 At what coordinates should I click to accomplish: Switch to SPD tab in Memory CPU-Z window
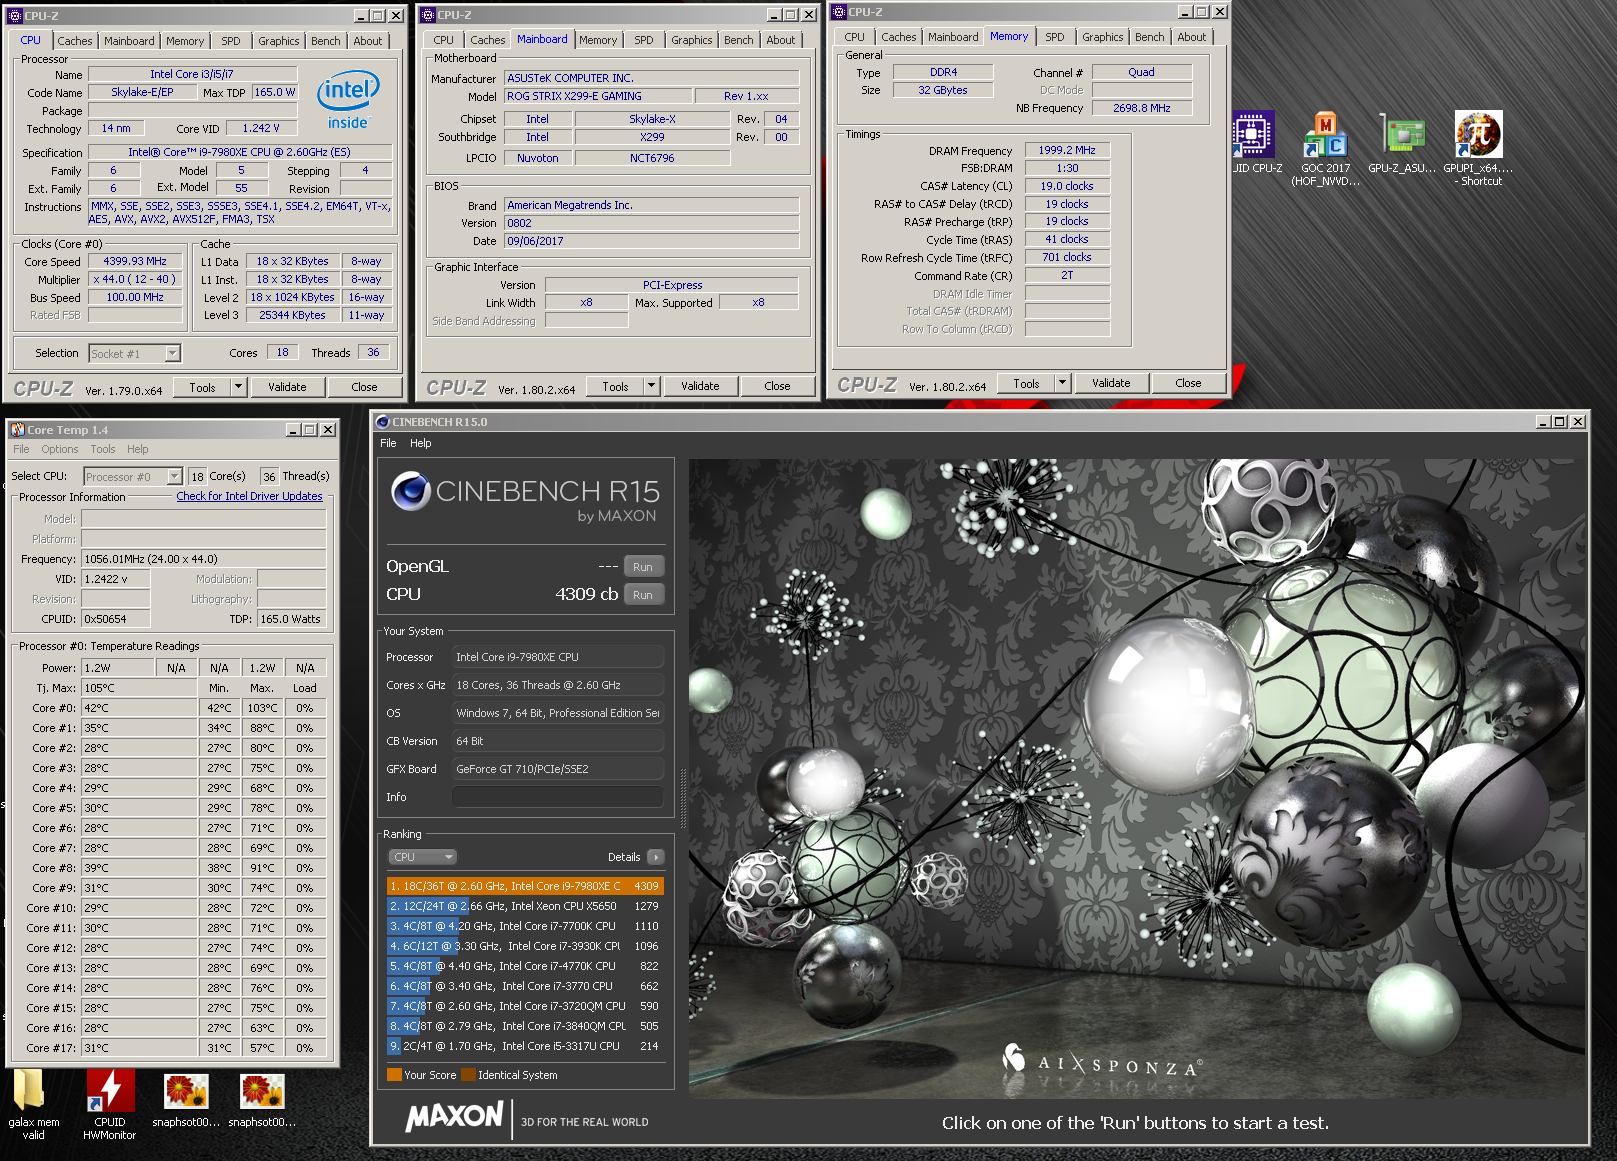[x=1055, y=37]
